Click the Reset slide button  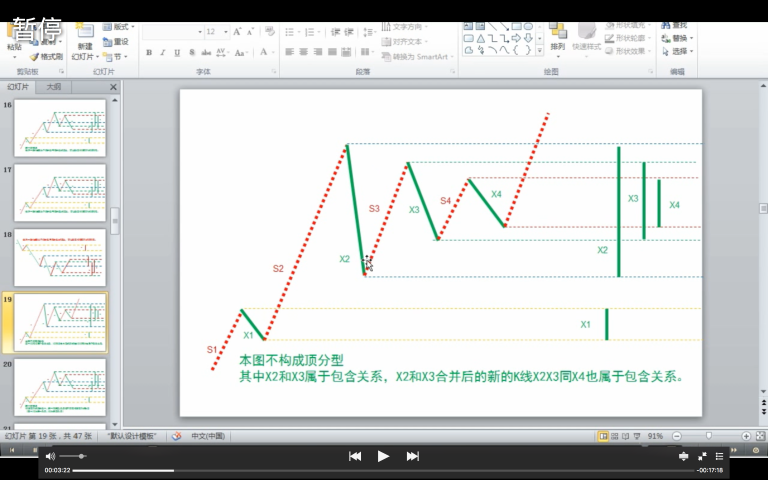(117, 42)
